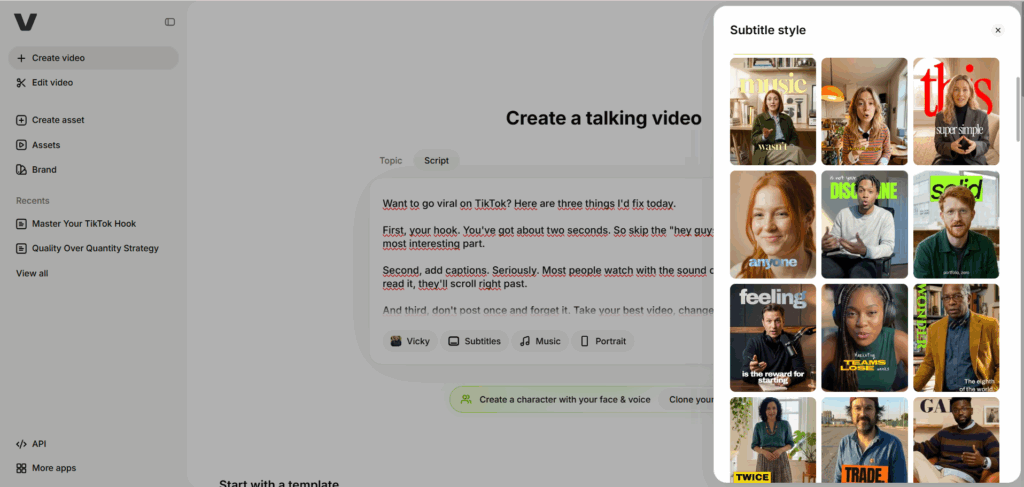The height and width of the screenshot is (487, 1024).
Task: Click the 'Start with a template' heading
Action: click(x=279, y=483)
